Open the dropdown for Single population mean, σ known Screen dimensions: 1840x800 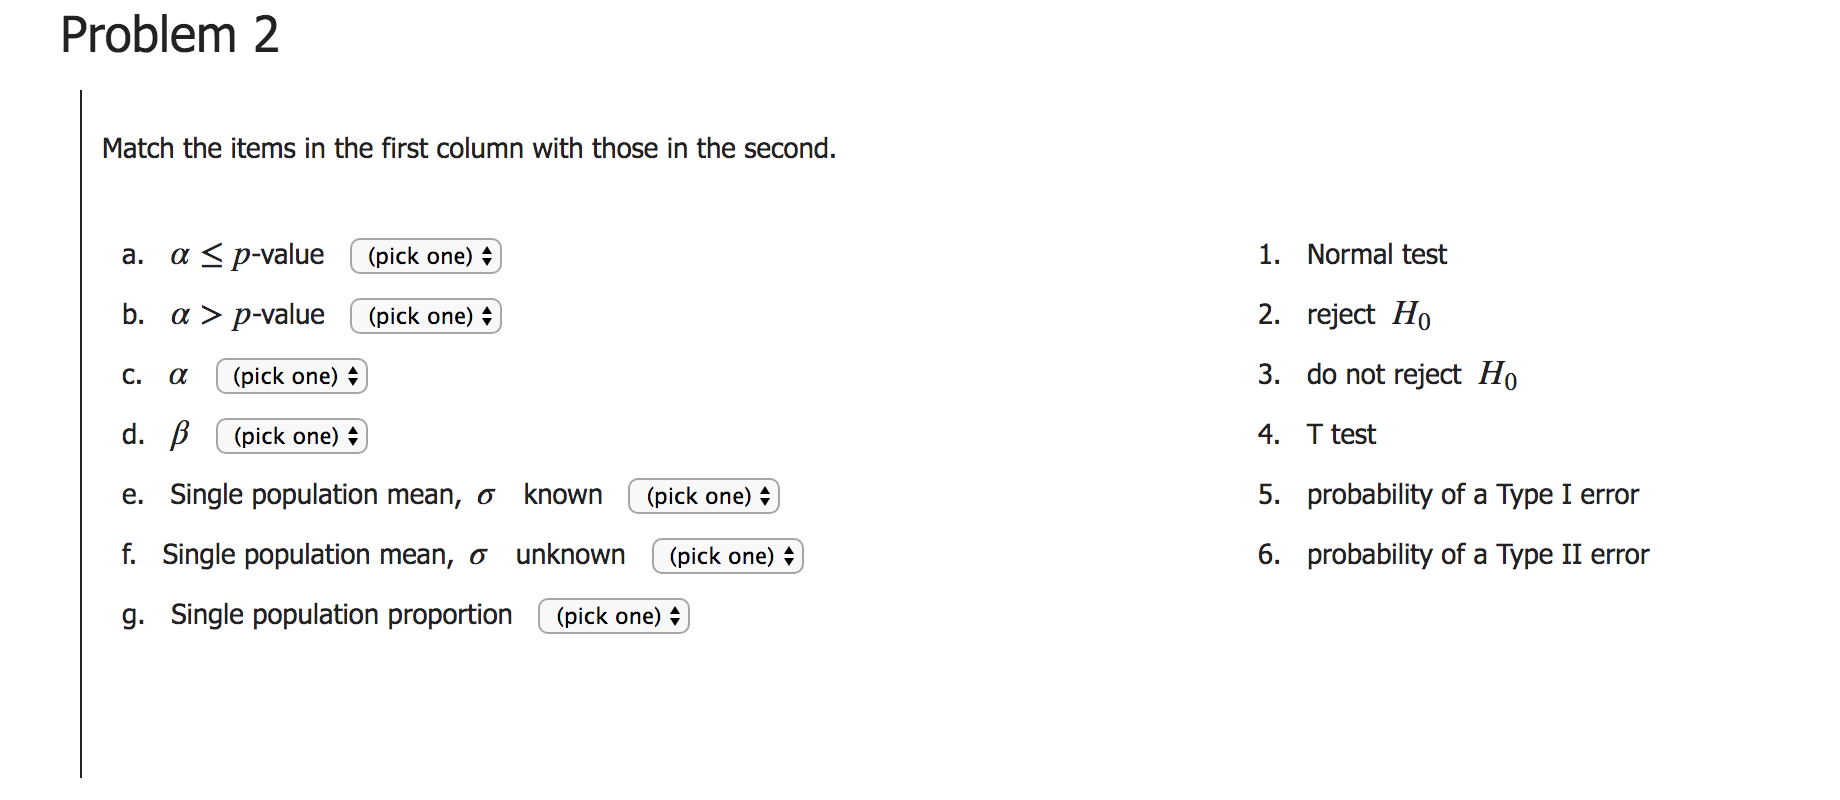[x=703, y=496]
